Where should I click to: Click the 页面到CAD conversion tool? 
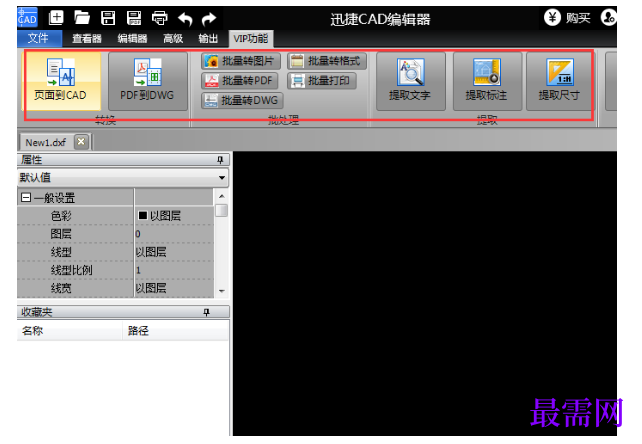click(61, 81)
